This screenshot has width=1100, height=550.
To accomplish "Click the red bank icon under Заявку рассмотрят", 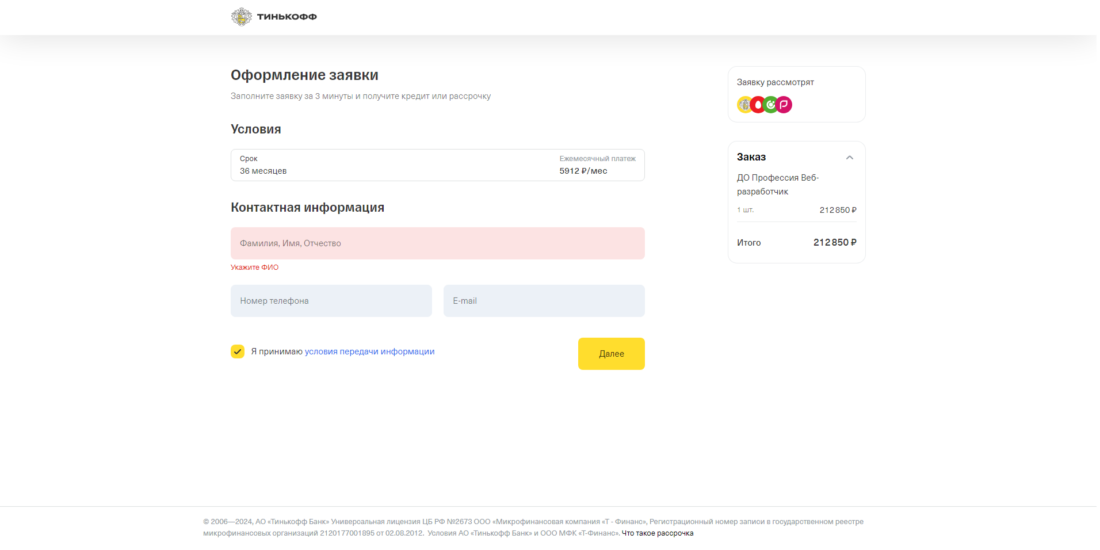I will point(757,104).
